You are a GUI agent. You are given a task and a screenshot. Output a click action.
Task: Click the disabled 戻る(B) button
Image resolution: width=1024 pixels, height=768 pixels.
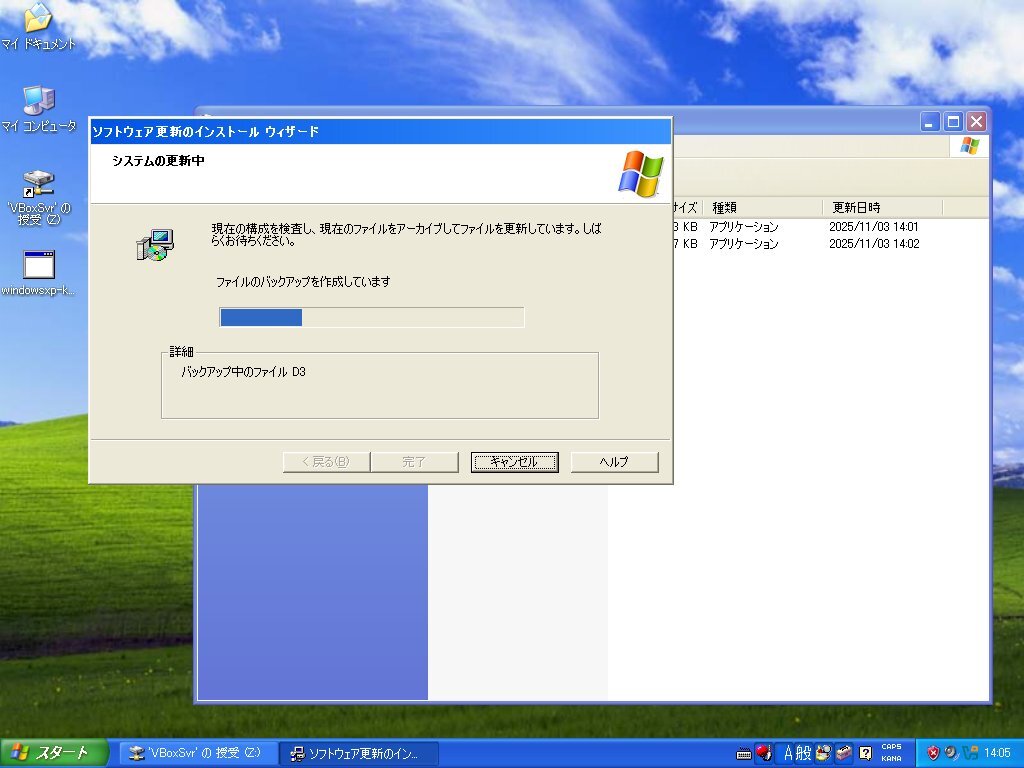point(326,462)
